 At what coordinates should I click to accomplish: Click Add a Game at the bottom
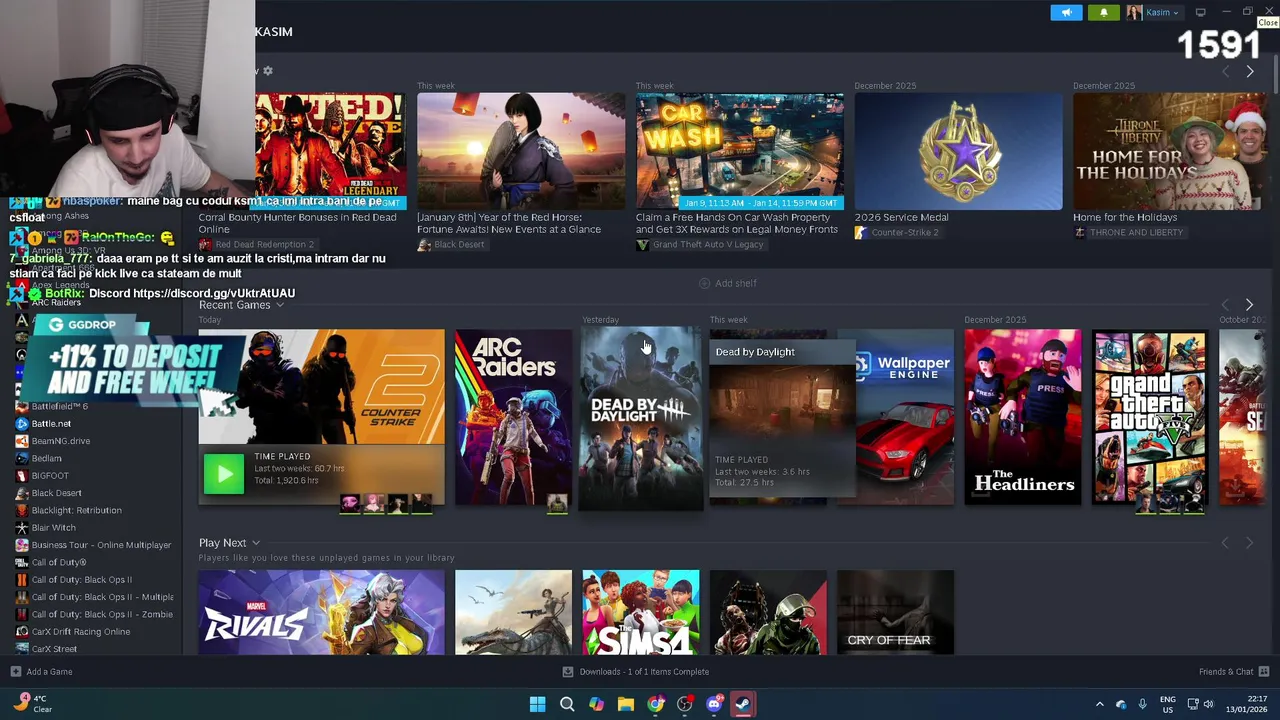41,672
